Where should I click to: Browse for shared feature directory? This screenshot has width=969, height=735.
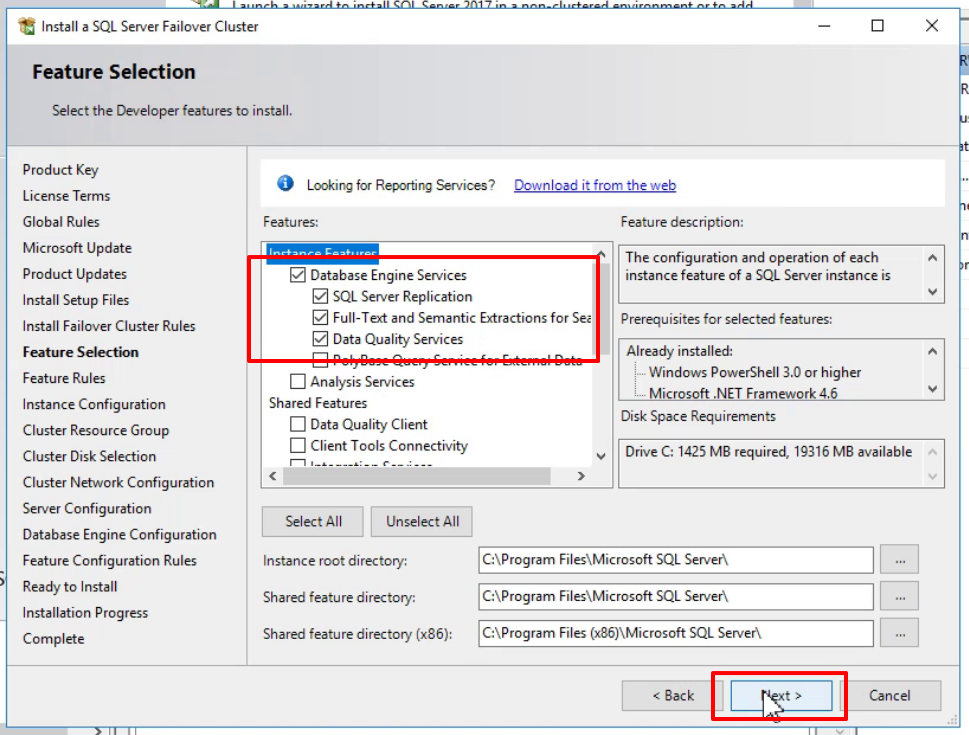(900, 597)
